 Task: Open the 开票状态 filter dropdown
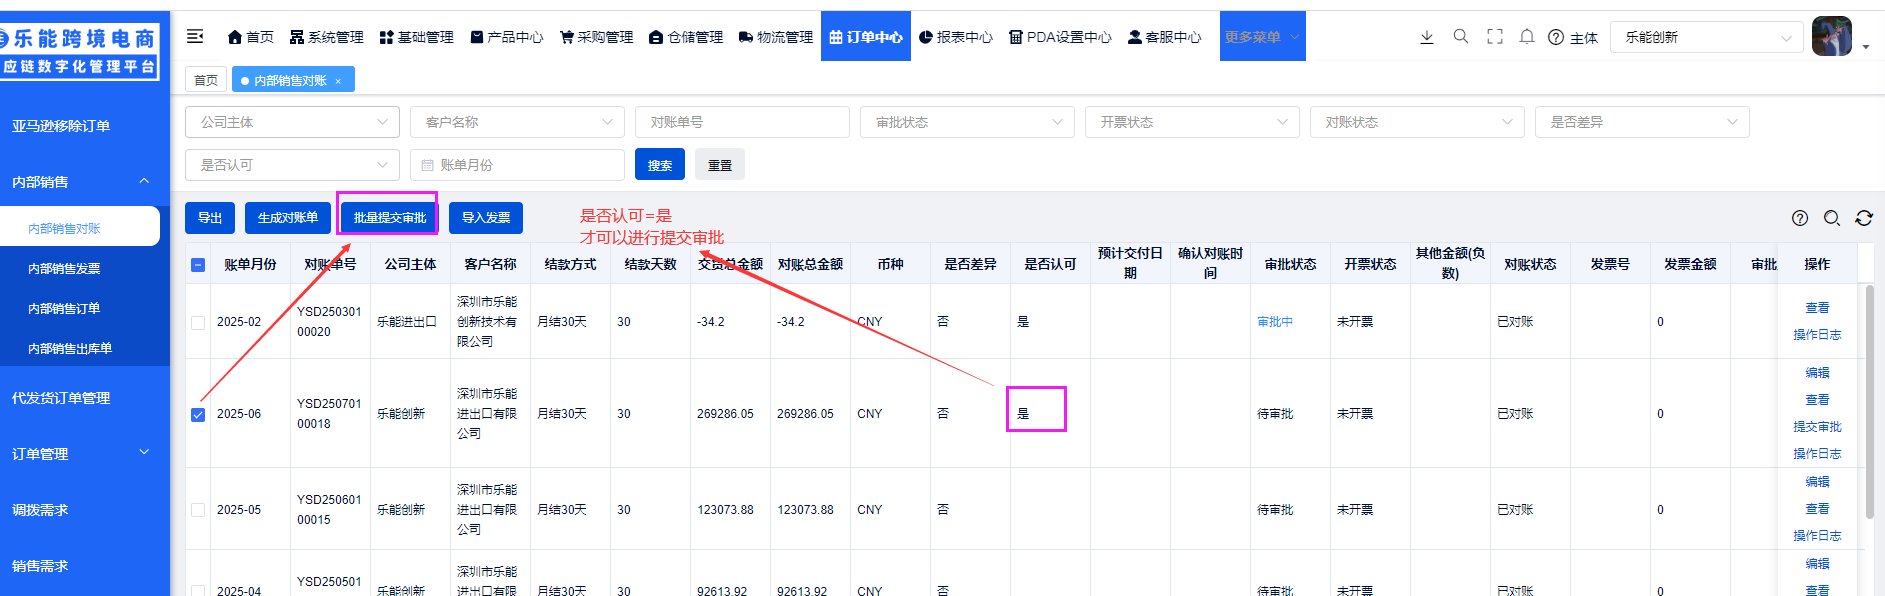click(x=1192, y=122)
